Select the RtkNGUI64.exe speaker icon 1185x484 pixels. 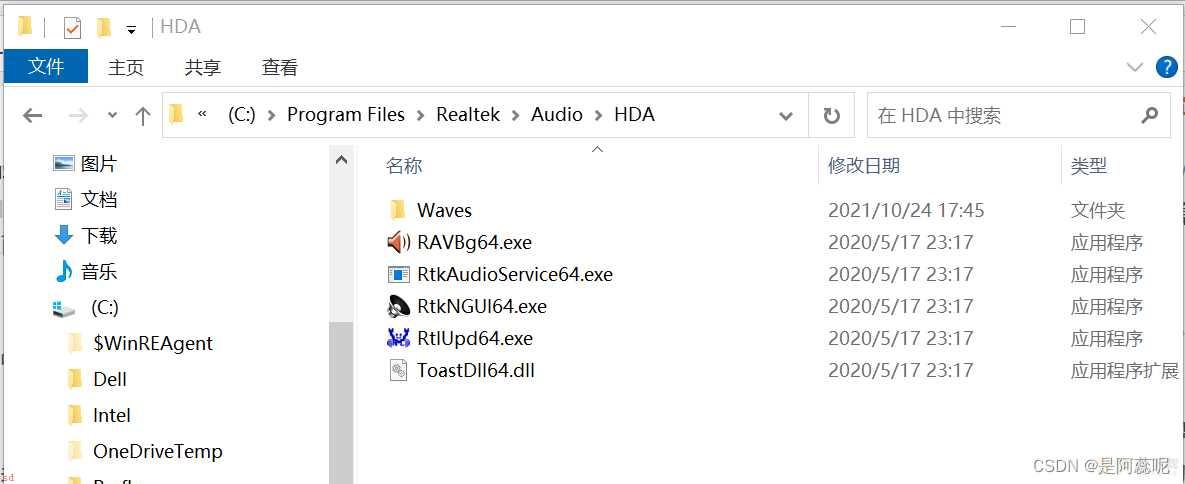[398, 306]
